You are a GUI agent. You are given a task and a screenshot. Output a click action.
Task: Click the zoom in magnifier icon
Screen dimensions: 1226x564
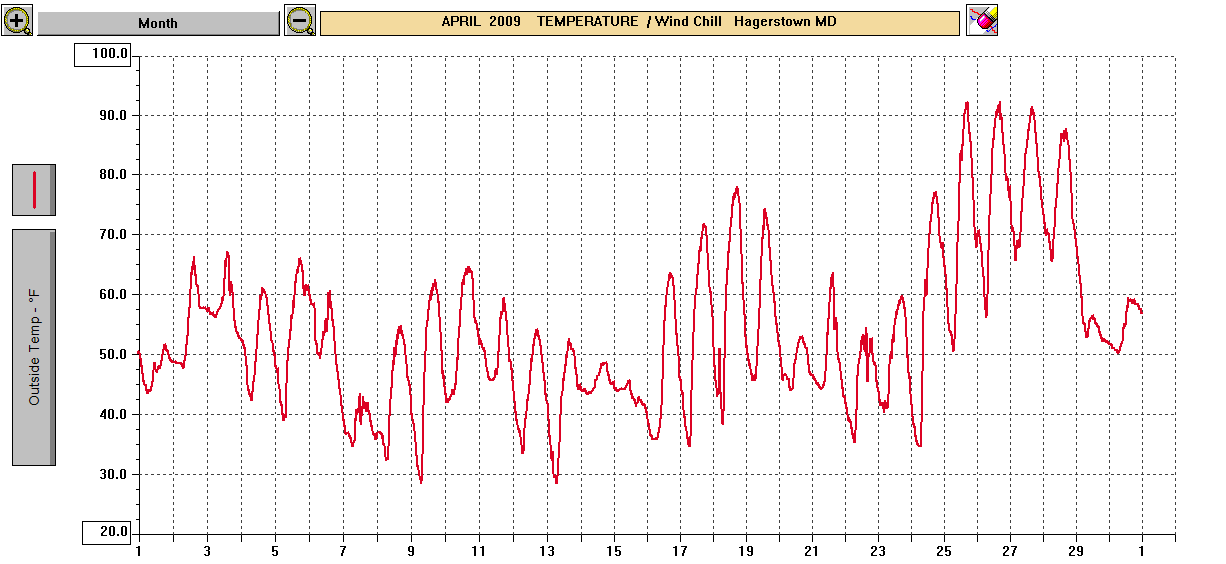(x=19, y=20)
